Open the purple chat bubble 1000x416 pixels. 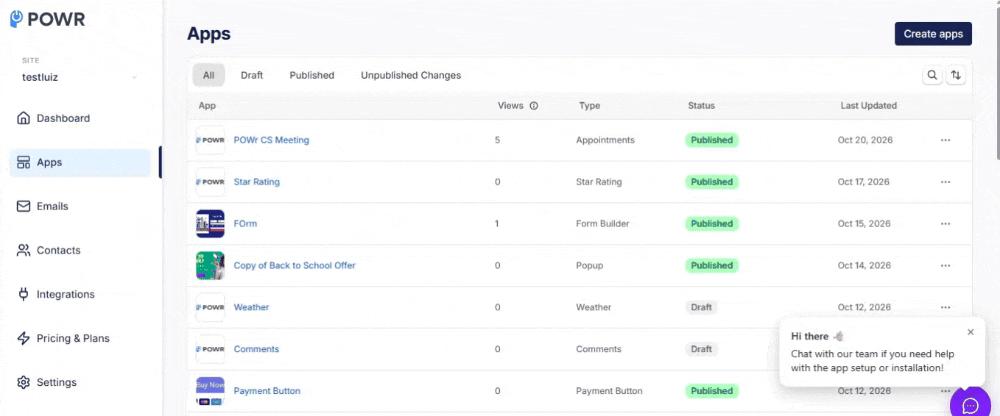pos(971,405)
